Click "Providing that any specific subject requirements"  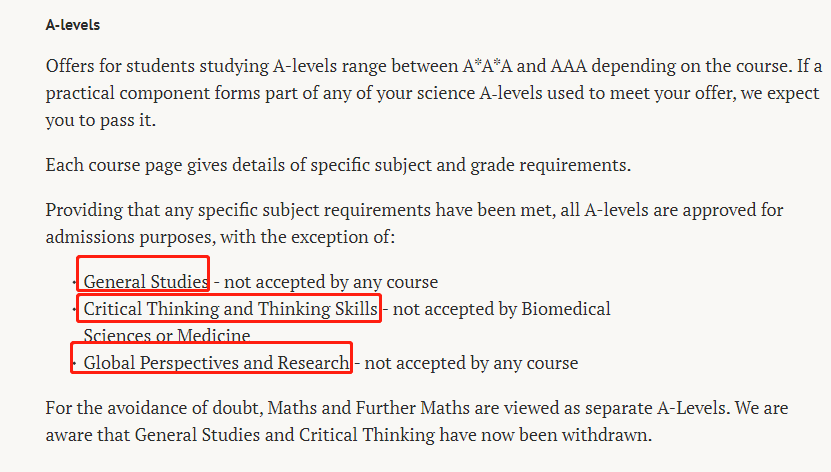click(x=238, y=210)
